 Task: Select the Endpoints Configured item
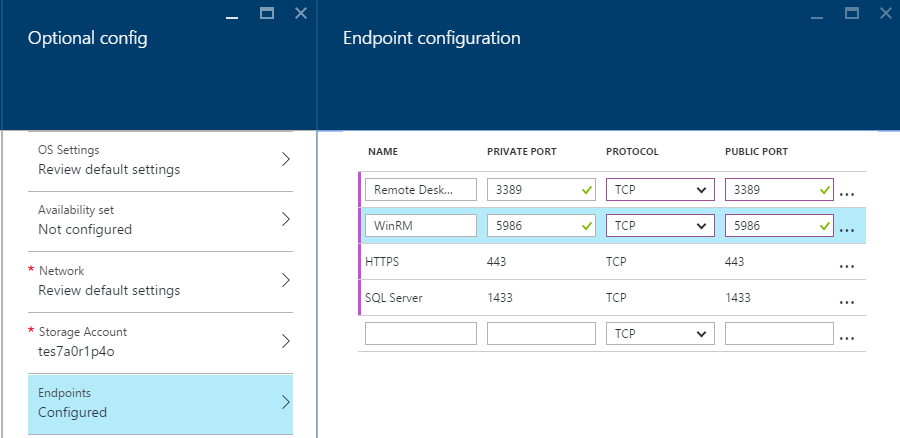(x=160, y=403)
